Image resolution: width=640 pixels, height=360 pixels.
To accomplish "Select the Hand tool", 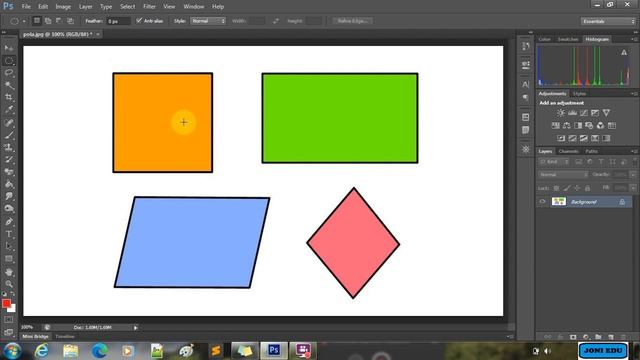I will [x=9, y=272].
